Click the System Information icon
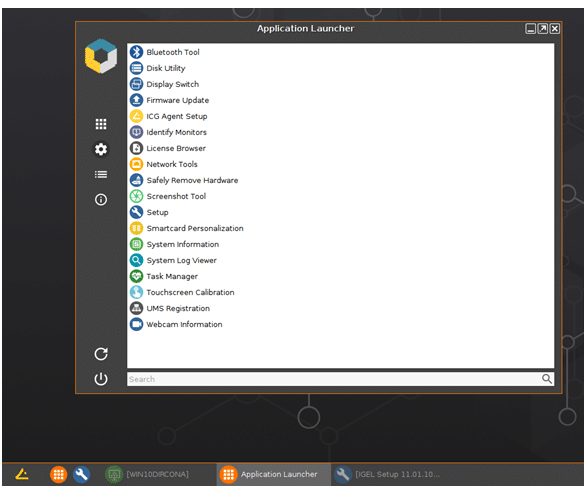This screenshot has height=493, width=585. click(x=136, y=244)
